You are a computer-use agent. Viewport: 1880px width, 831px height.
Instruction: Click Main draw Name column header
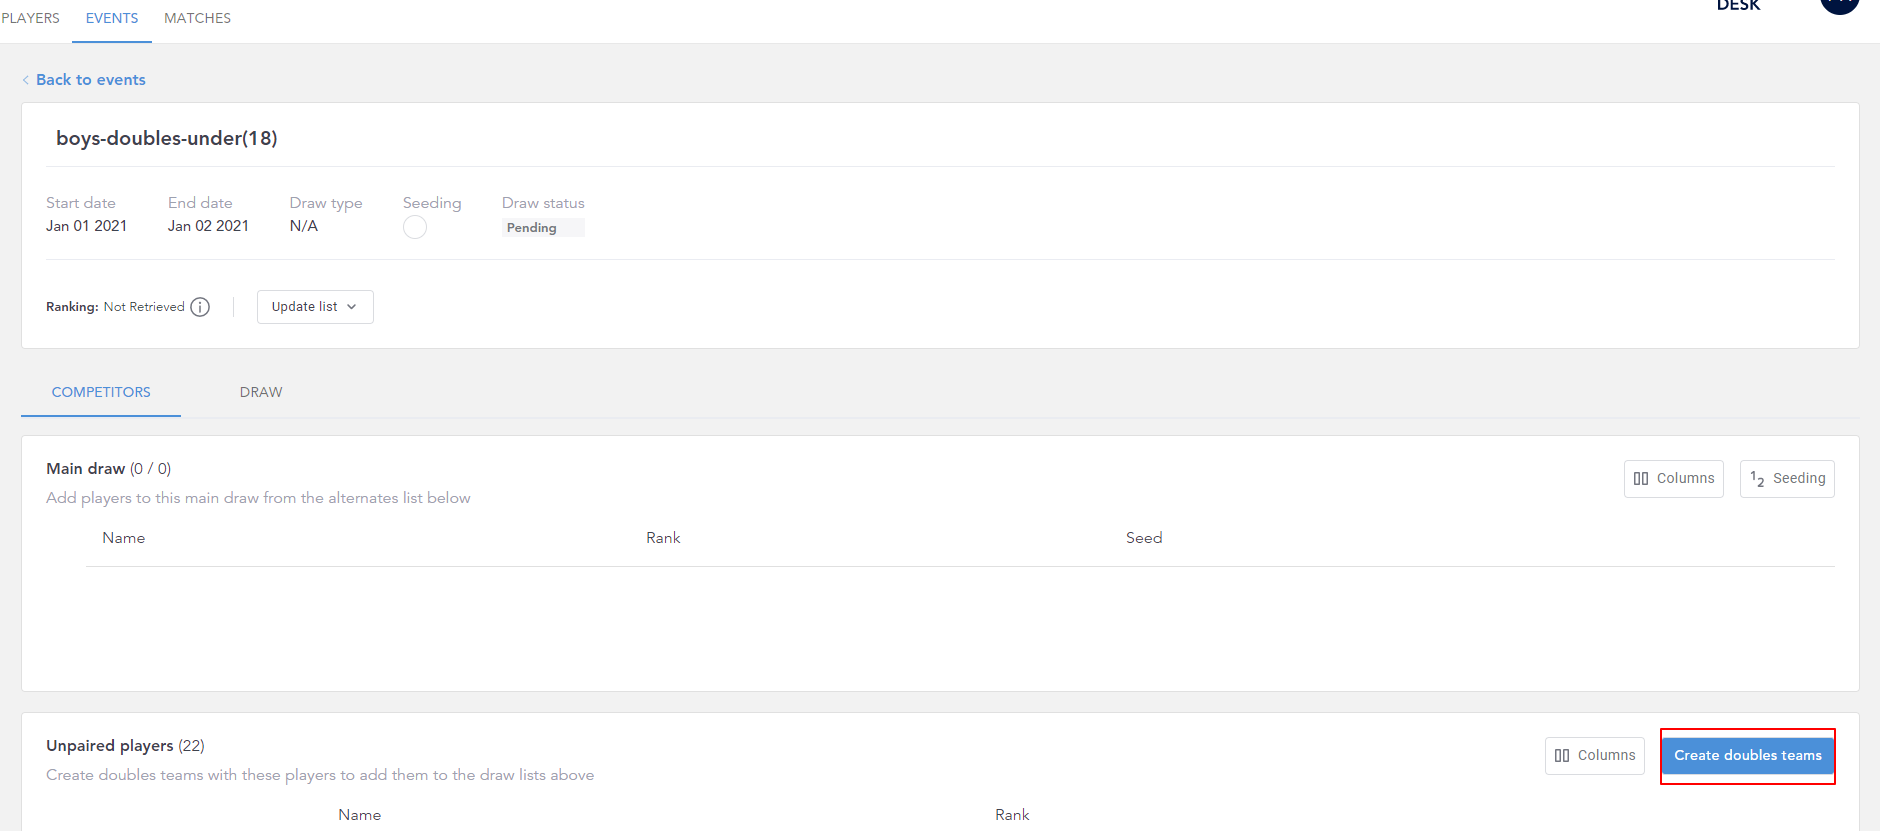tap(124, 538)
